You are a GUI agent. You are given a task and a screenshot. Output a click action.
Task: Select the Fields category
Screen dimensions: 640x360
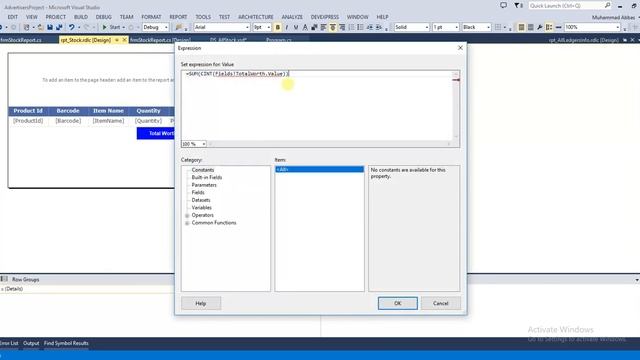pos(198,193)
